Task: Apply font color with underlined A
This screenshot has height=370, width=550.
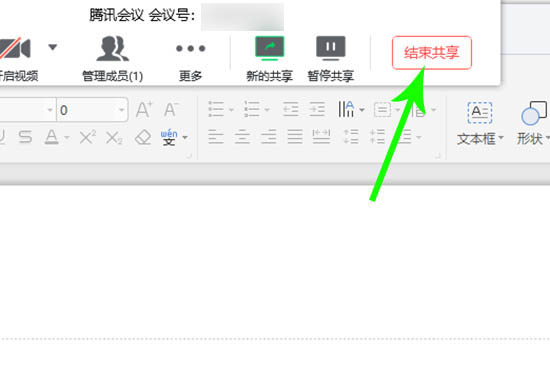Action: 52,137
